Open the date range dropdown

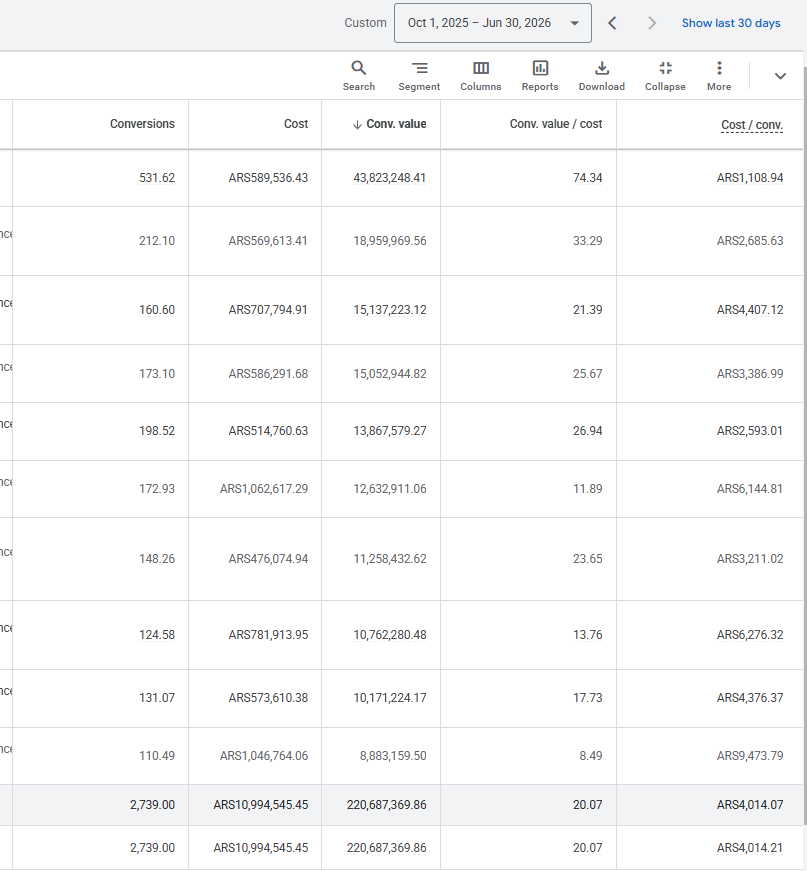pos(493,23)
